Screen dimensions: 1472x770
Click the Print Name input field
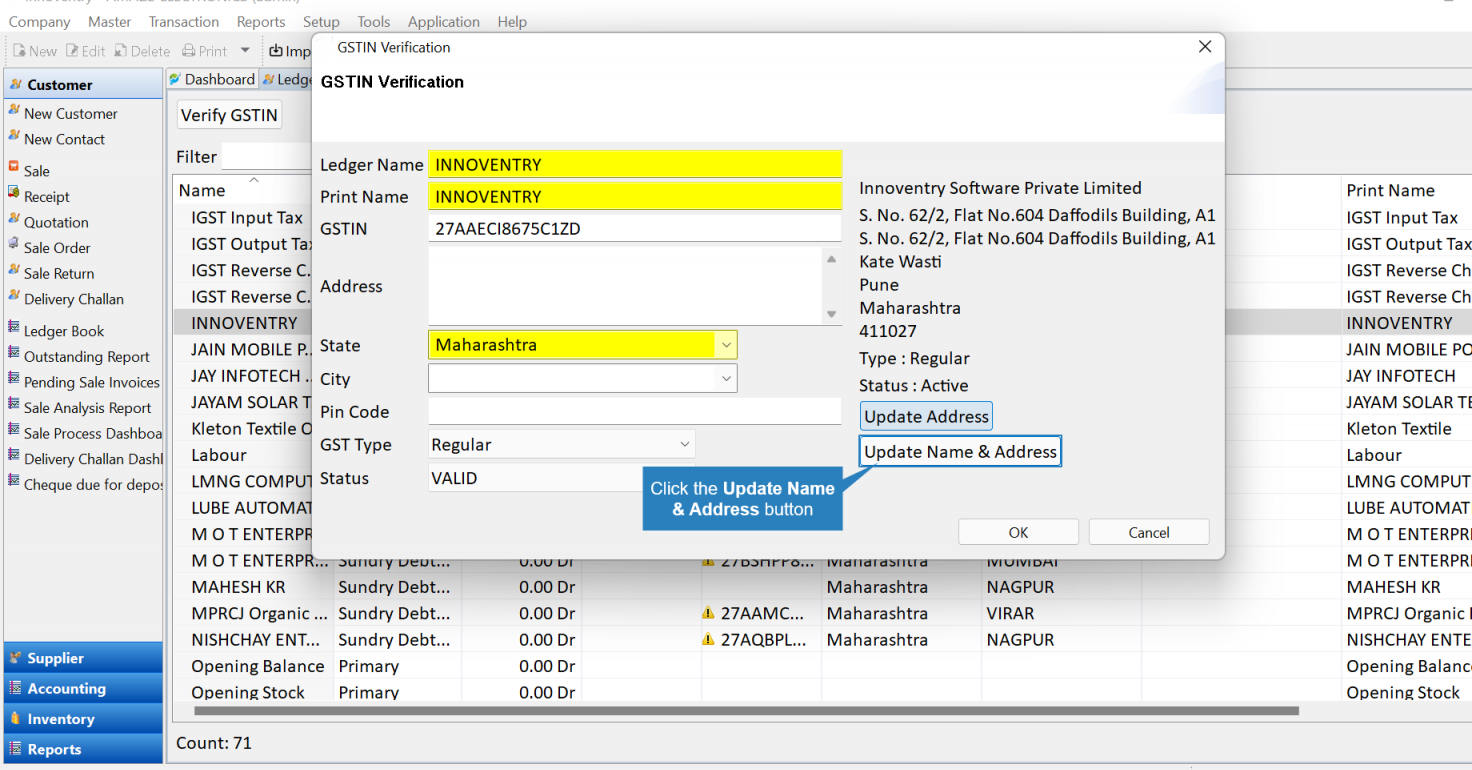pos(635,197)
